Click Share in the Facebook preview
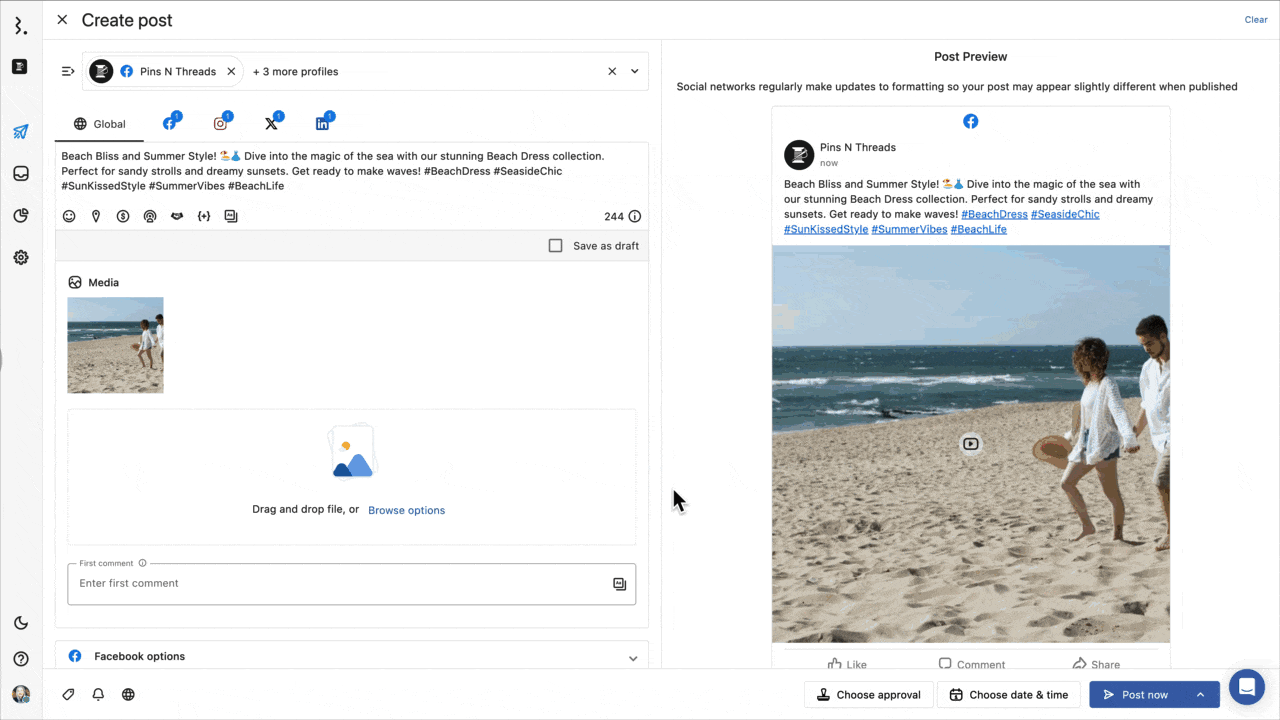Image resolution: width=1280 pixels, height=720 pixels. (1096, 664)
